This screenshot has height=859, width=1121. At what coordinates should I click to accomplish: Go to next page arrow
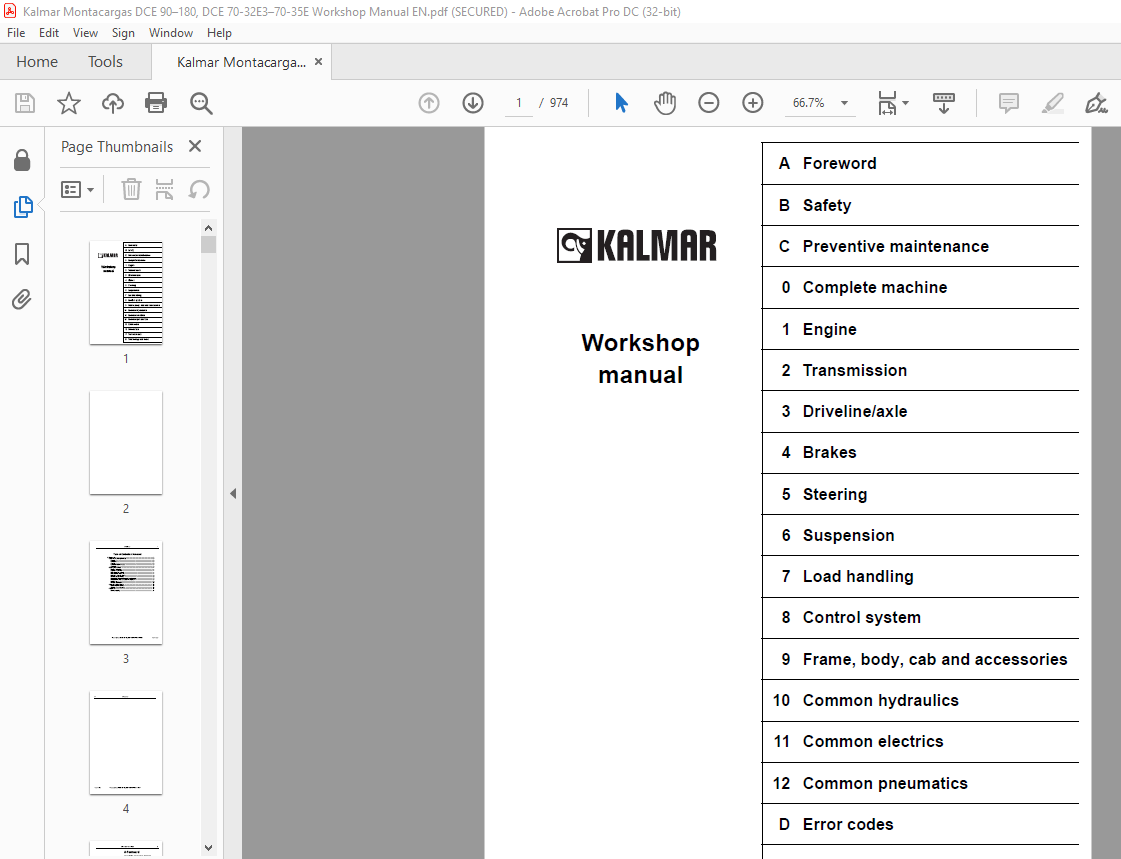(473, 103)
